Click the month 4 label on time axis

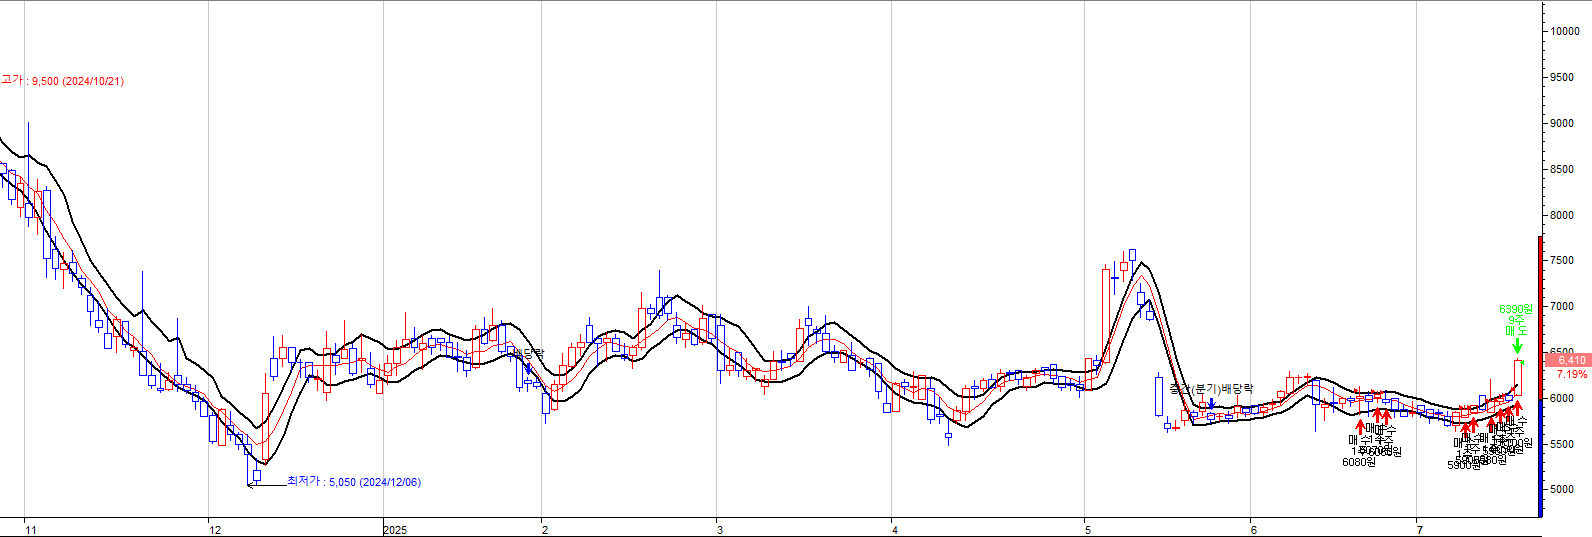coord(895,530)
